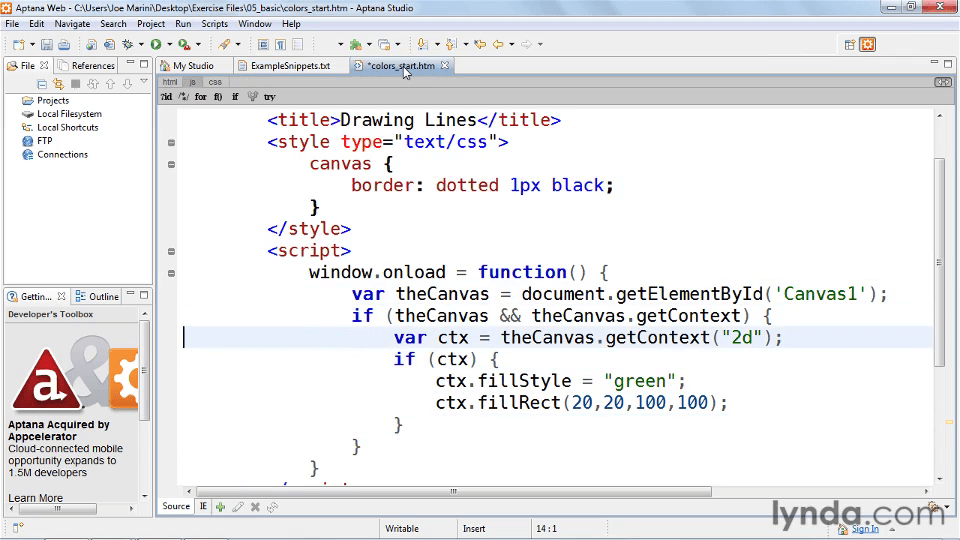Go to Last Edit Location arrow icon
The image size is (960, 540).
point(480,44)
